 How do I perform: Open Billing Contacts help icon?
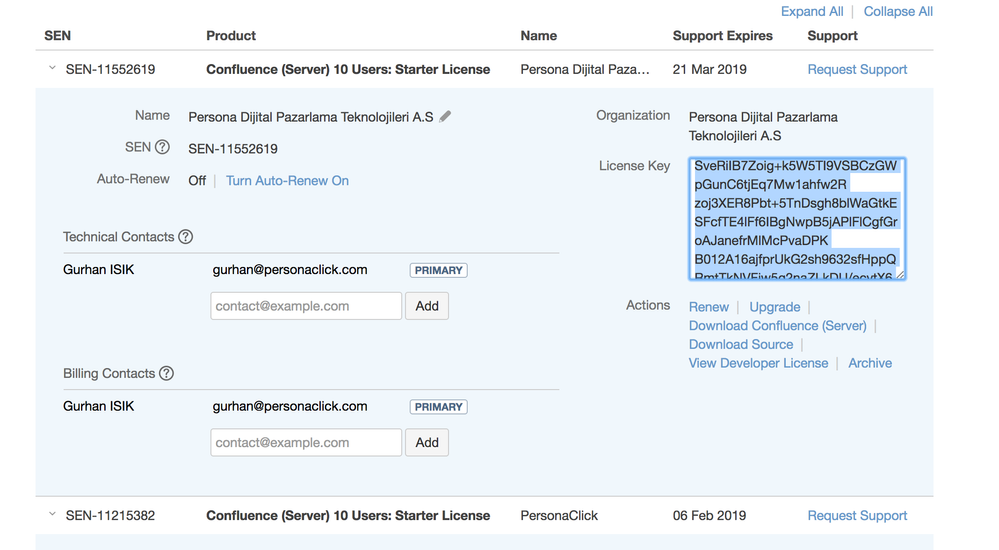(x=166, y=373)
